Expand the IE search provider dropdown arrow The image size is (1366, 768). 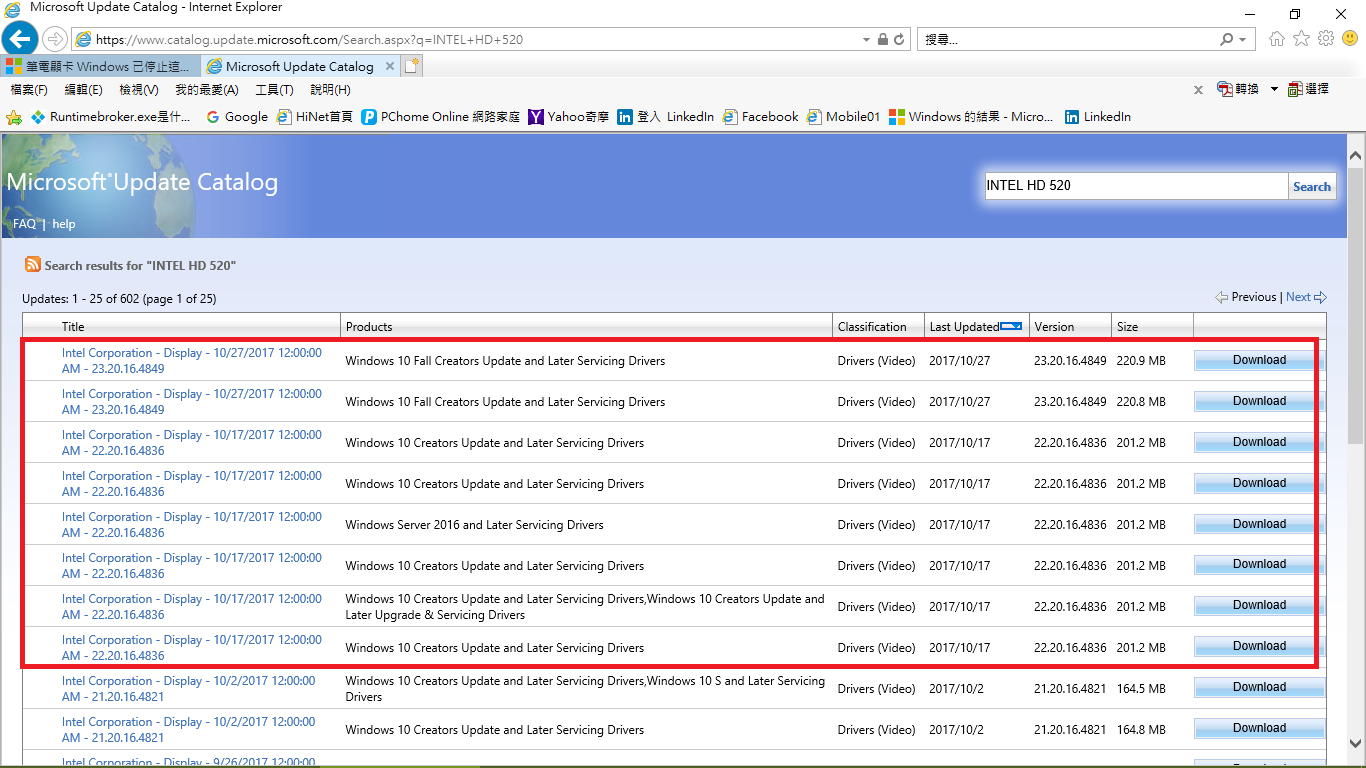tap(1243, 40)
